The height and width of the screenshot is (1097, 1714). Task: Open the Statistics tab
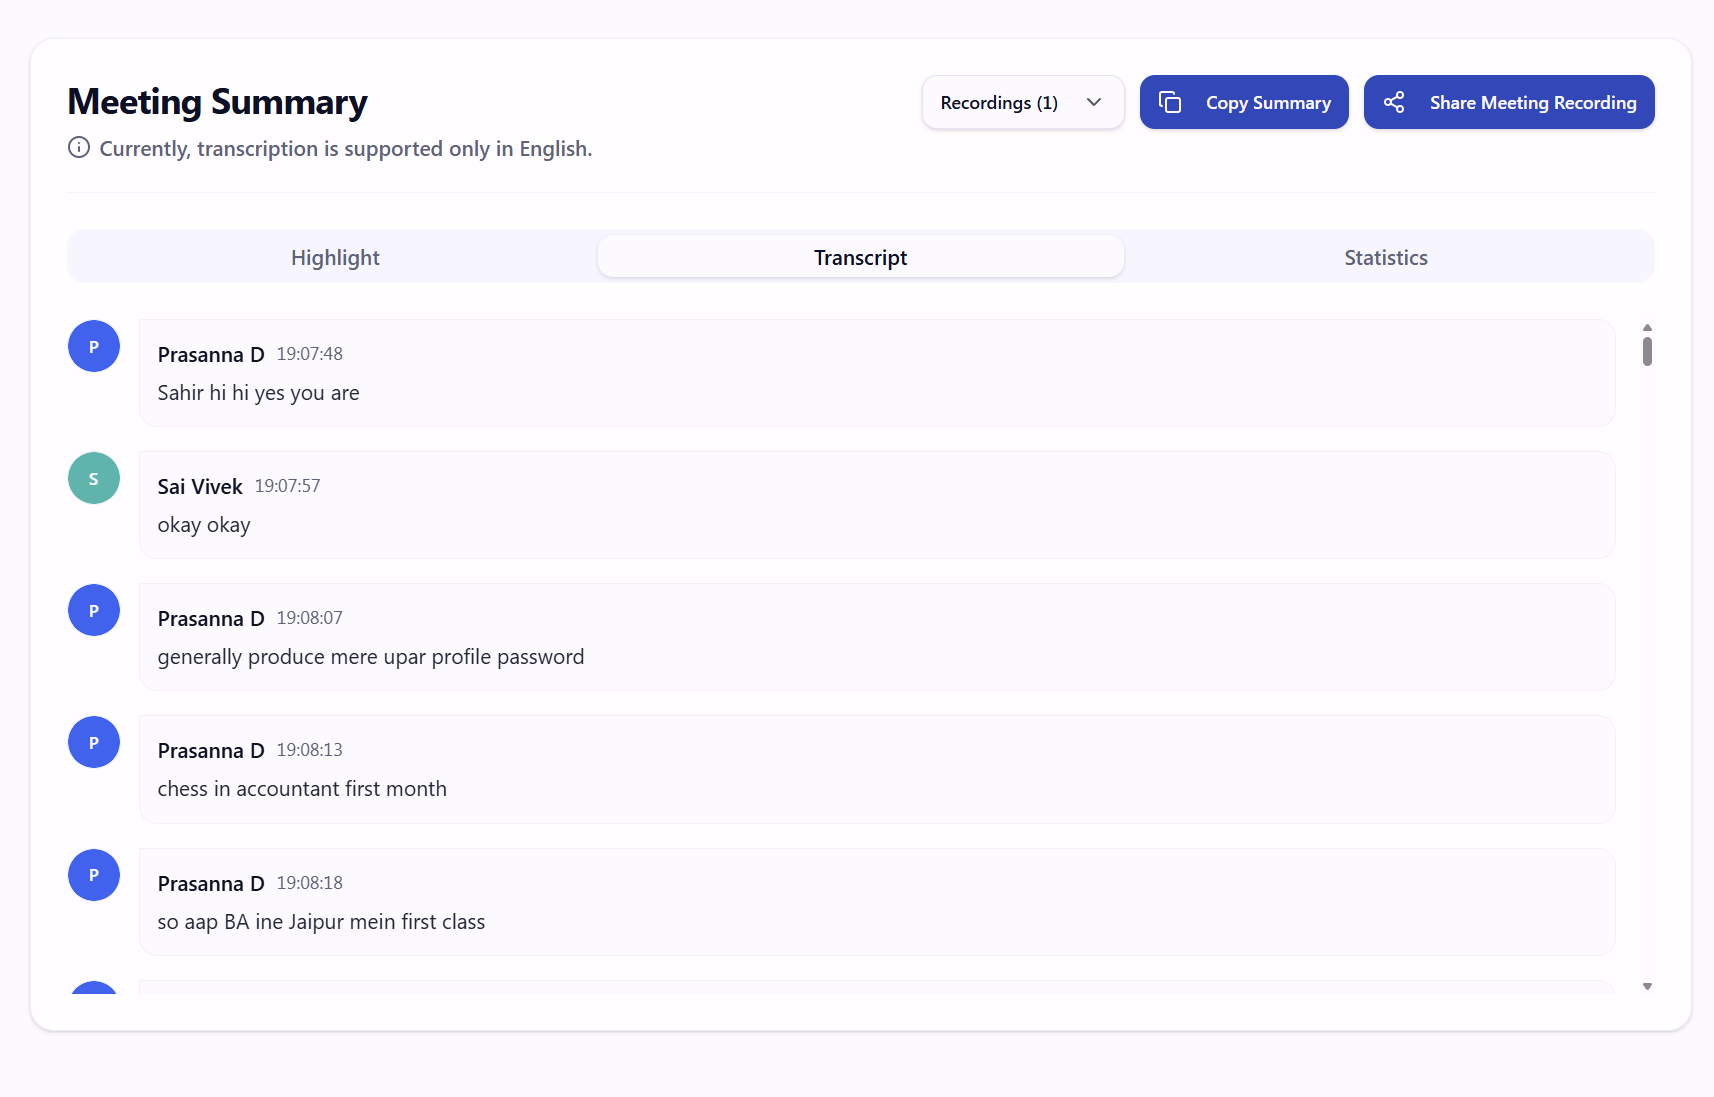click(1386, 257)
